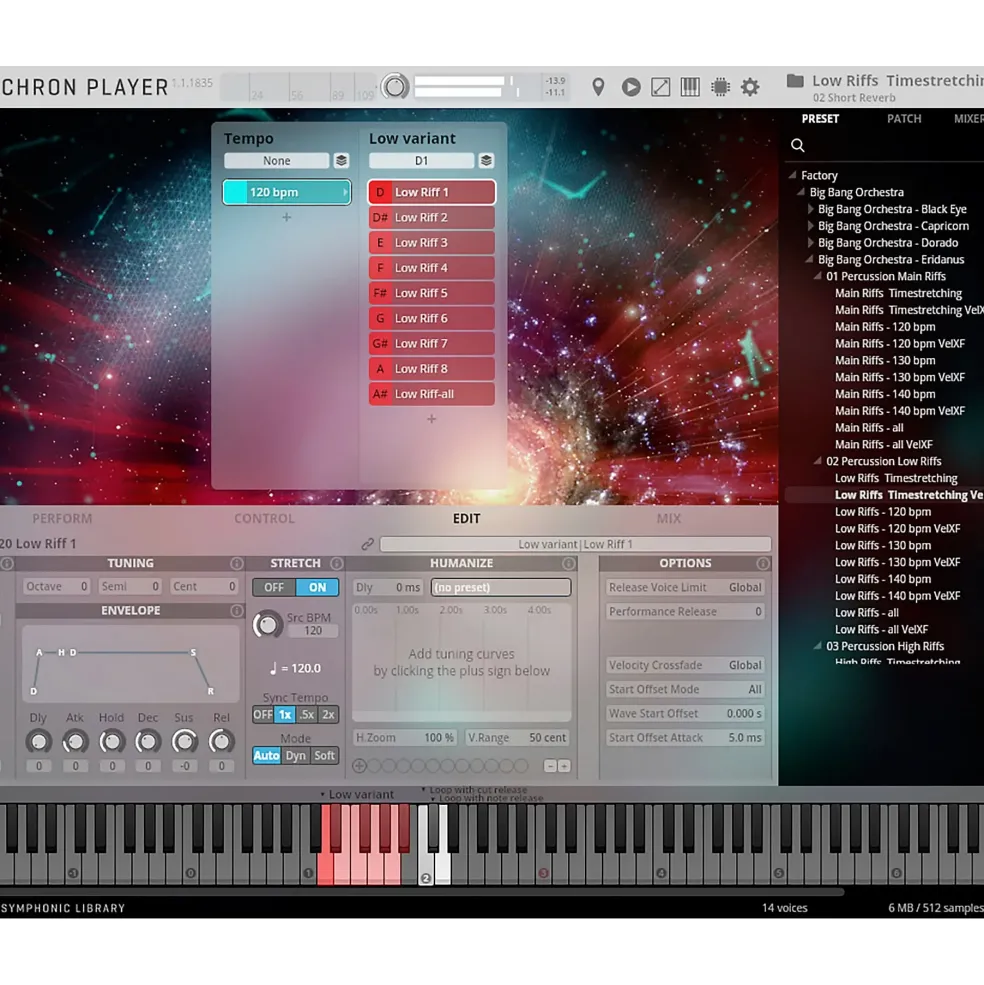The image size is (984, 985).
Task: Open settings with the gear icon
Action: click(x=750, y=87)
